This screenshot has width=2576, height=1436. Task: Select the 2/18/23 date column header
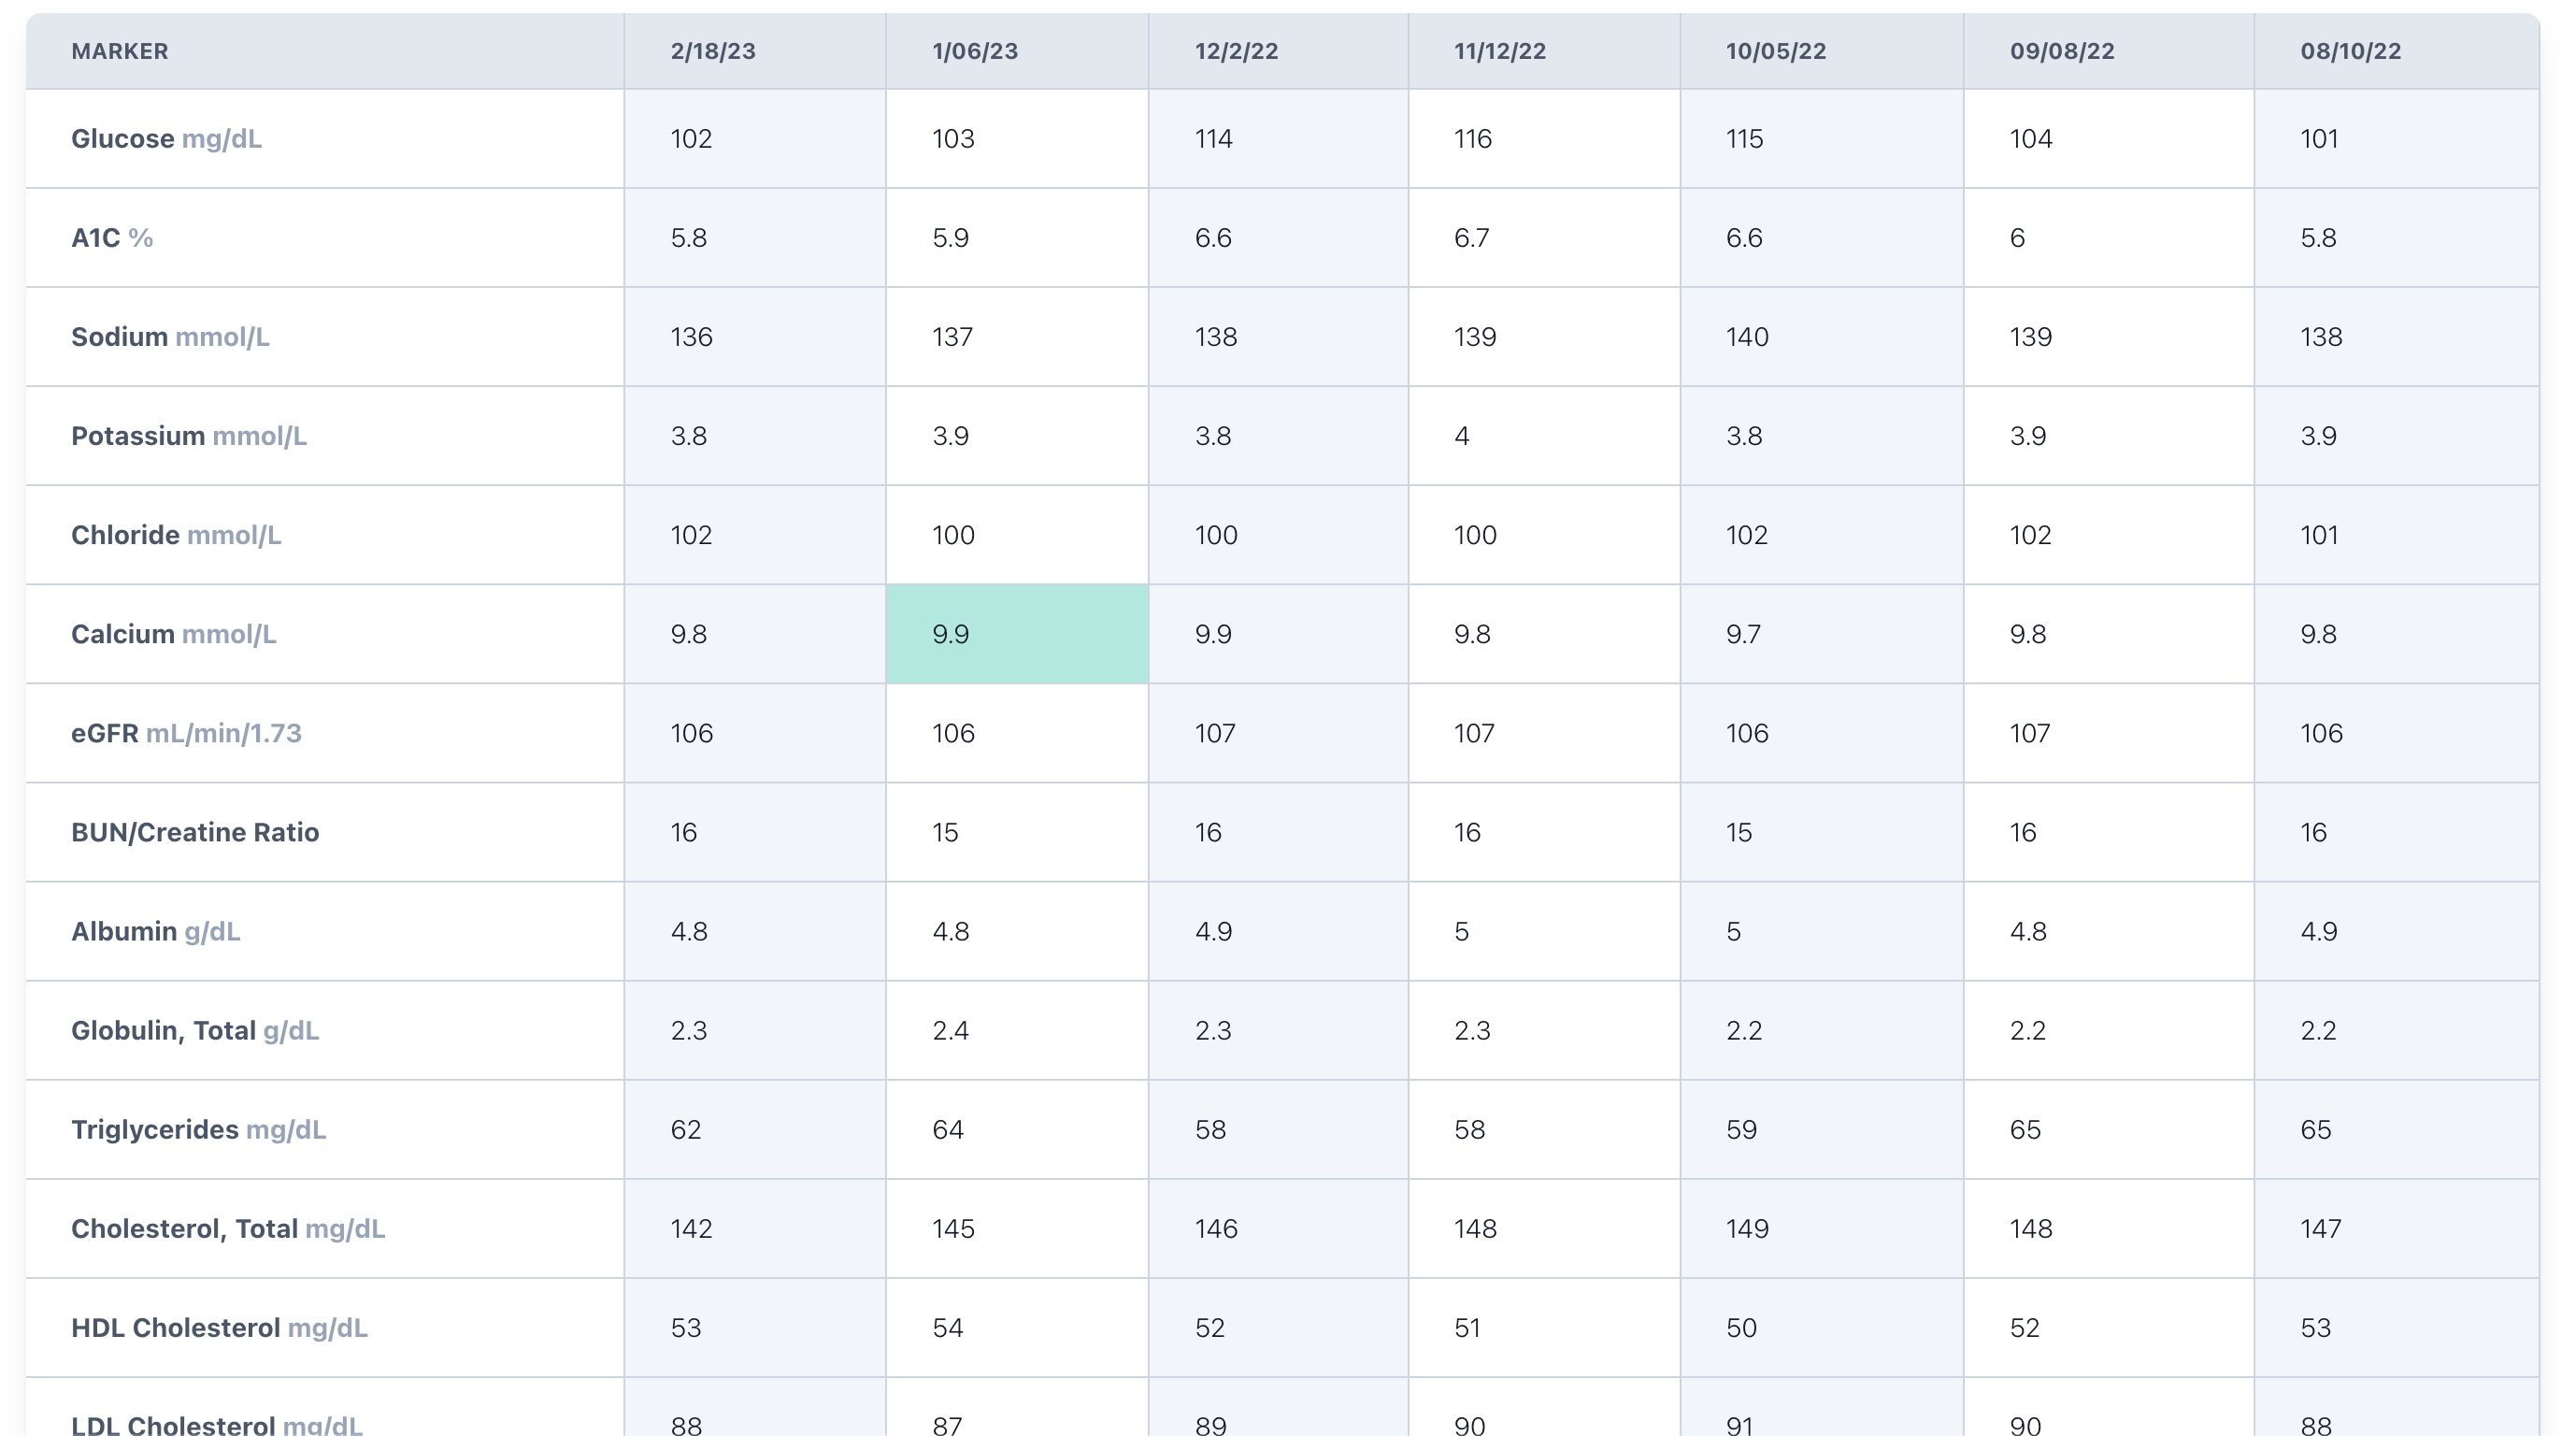[x=713, y=51]
